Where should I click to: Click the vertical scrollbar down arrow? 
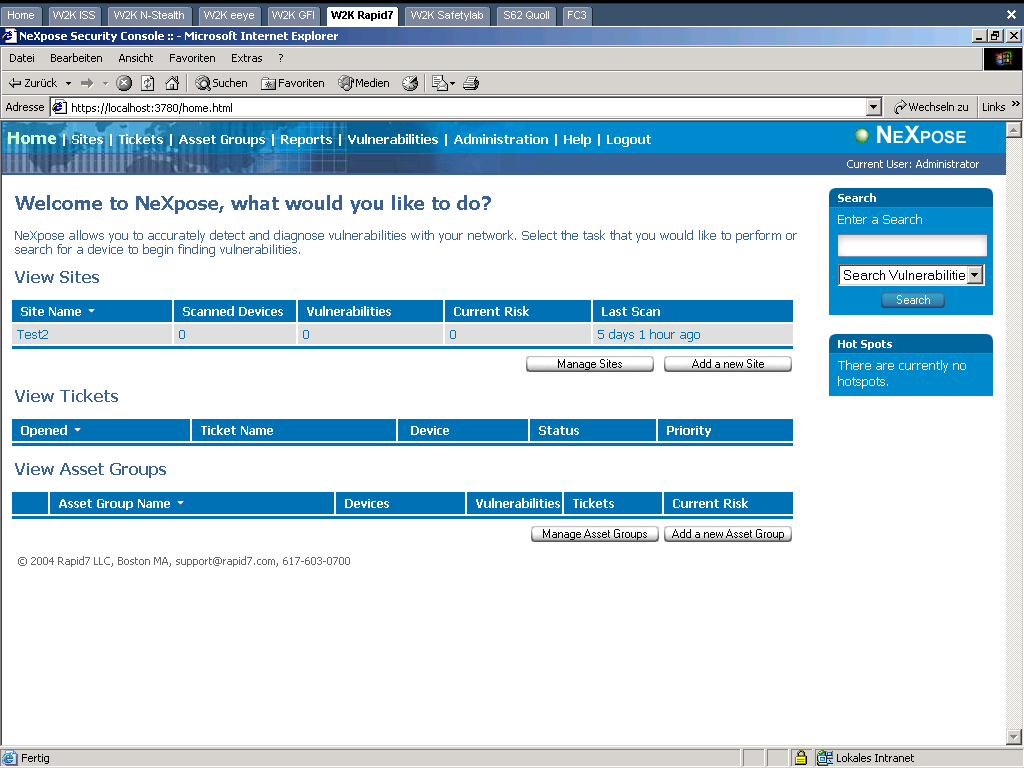(x=1014, y=737)
